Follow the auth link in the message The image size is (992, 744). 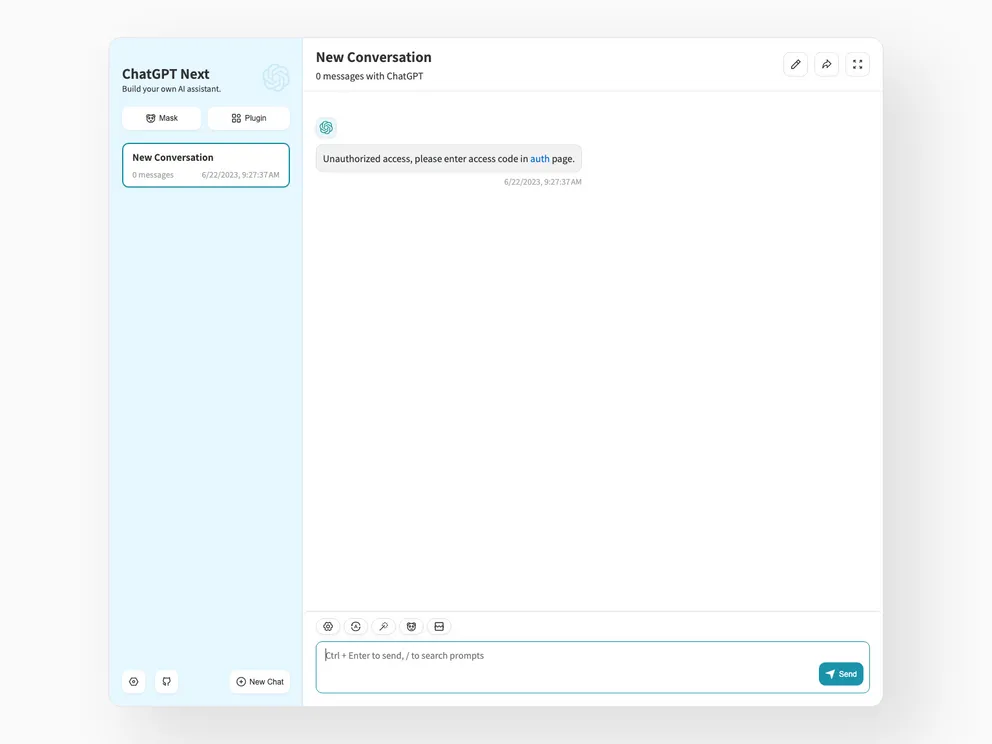[539, 159]
